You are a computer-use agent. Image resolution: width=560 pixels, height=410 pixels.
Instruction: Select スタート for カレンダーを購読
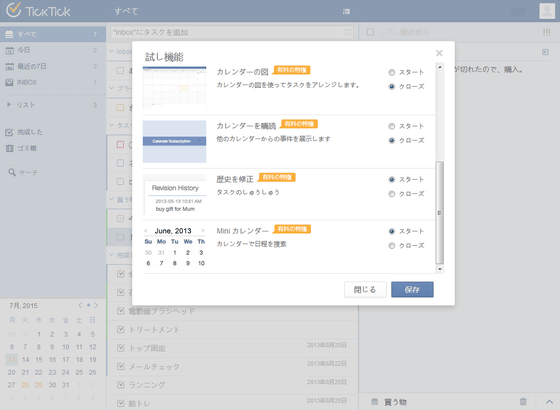click(x=392, y=126)
